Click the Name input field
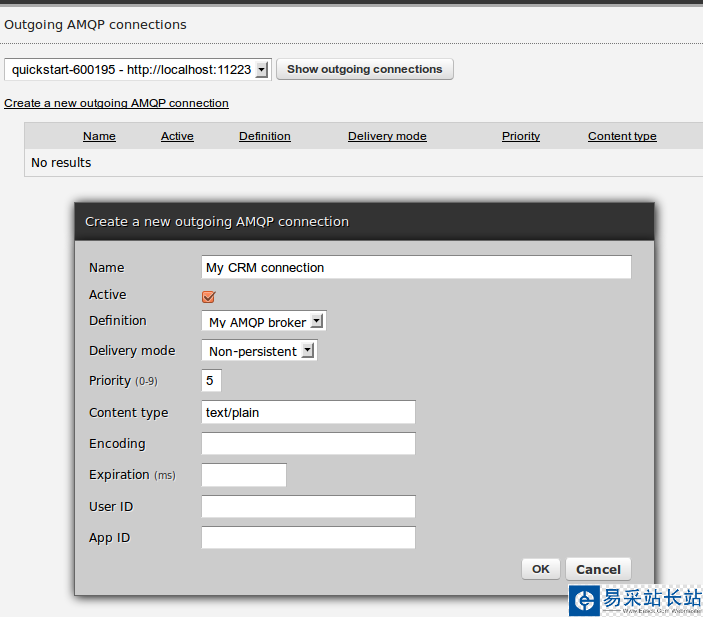Viewport: 703px width, 617px height. (x=416, y=267)
